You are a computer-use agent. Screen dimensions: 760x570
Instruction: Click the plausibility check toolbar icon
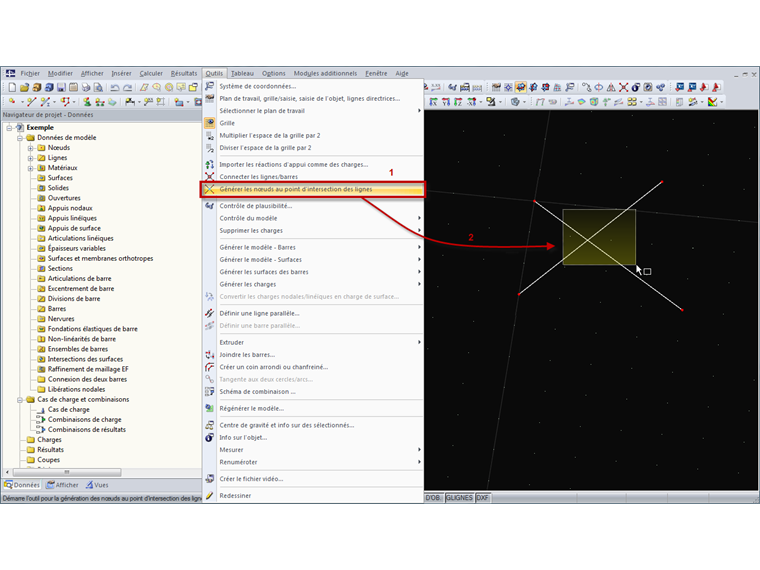click(452, 87)
